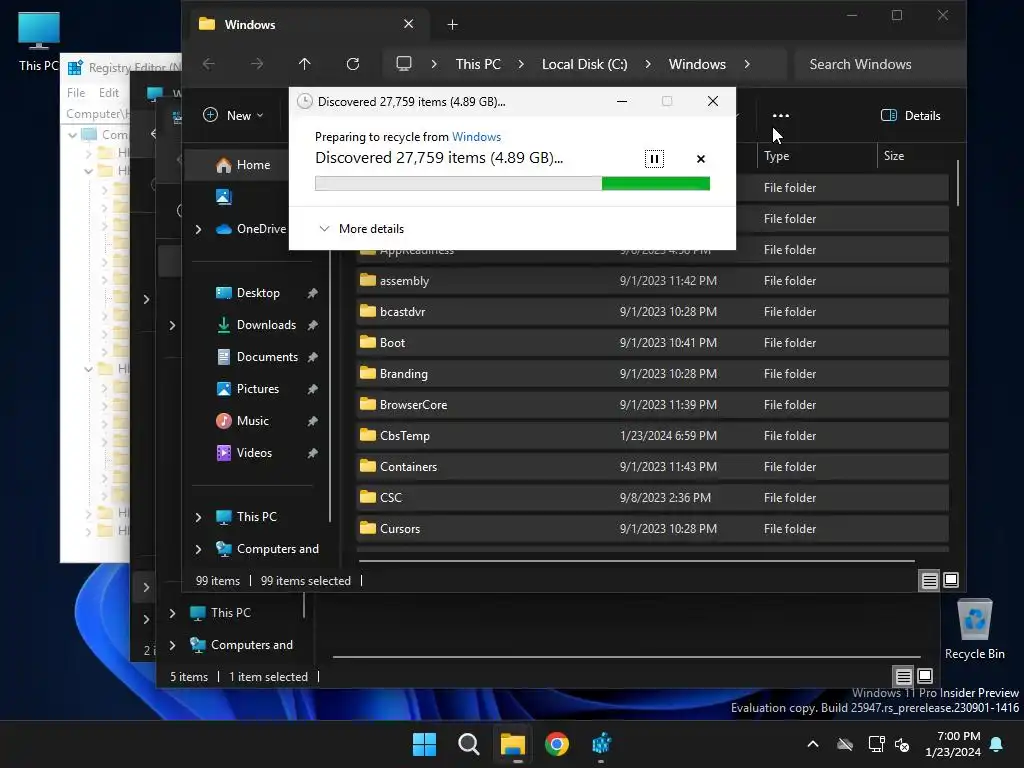The width and height of the screenshot is (1024, 768).
Task: Cancel the recycle operation with the X
Action: (701, 159)
